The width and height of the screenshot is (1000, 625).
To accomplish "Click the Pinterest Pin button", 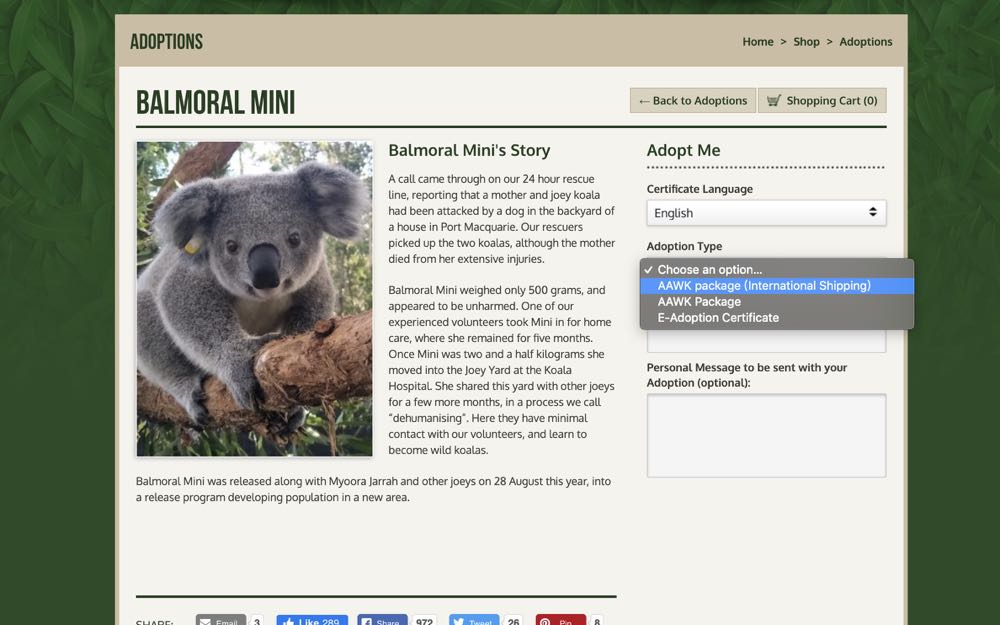I will [x=560, y=620].
